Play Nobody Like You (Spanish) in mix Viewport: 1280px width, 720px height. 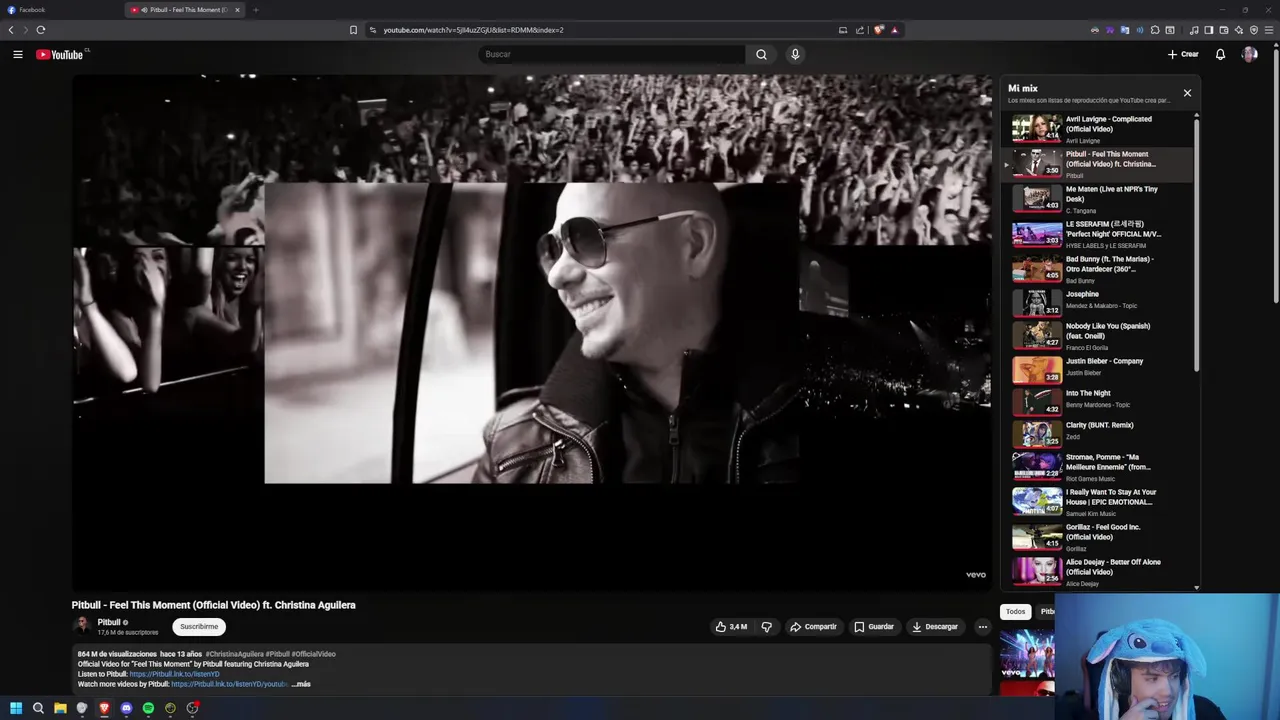click(1097, 335)
